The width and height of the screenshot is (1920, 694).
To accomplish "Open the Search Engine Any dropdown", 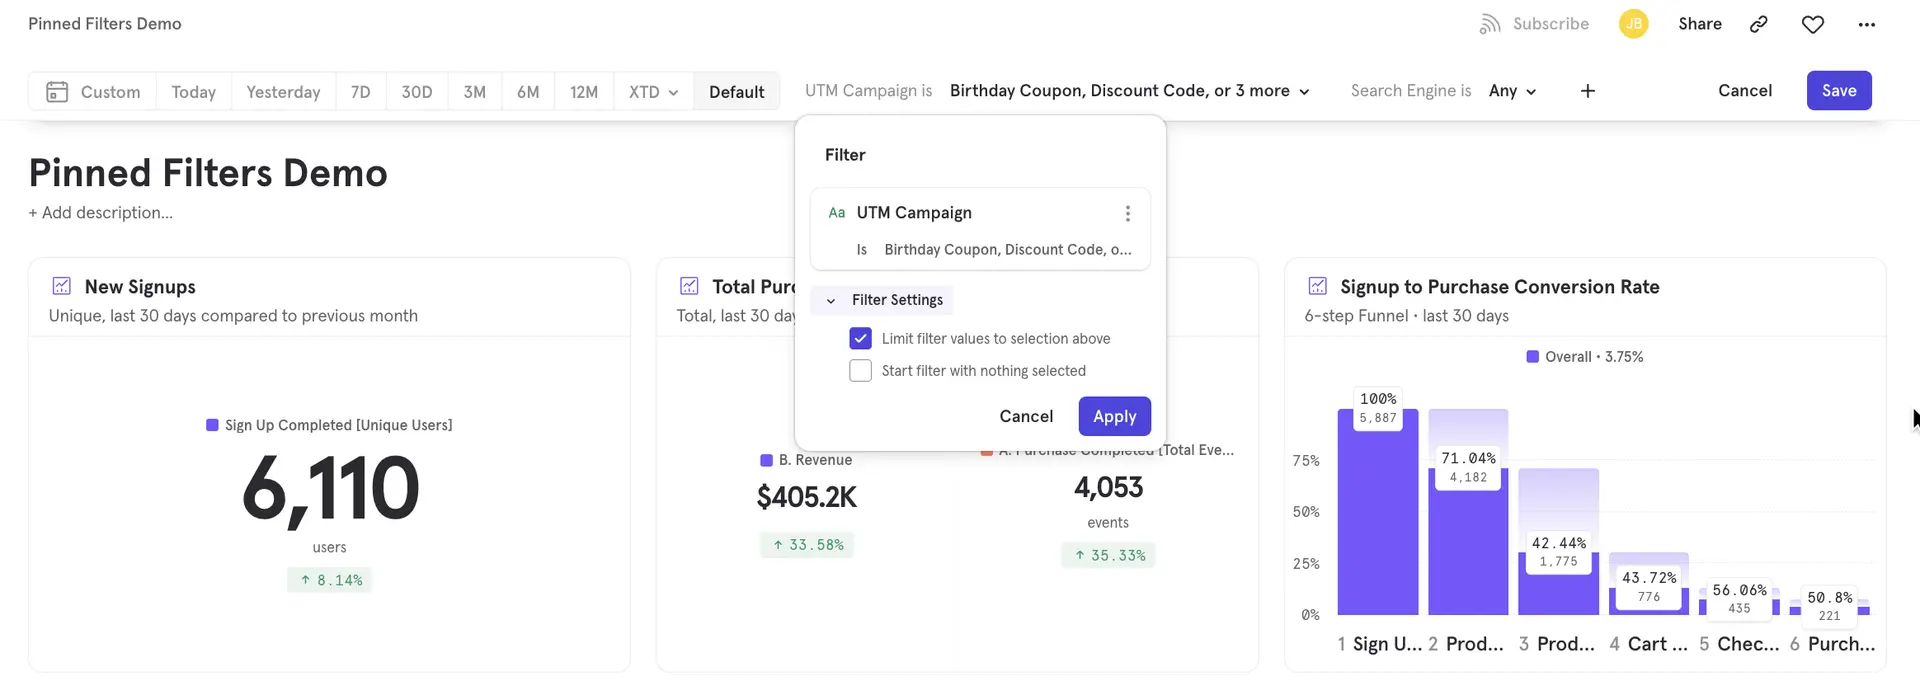I will [x=1512, y=91].
